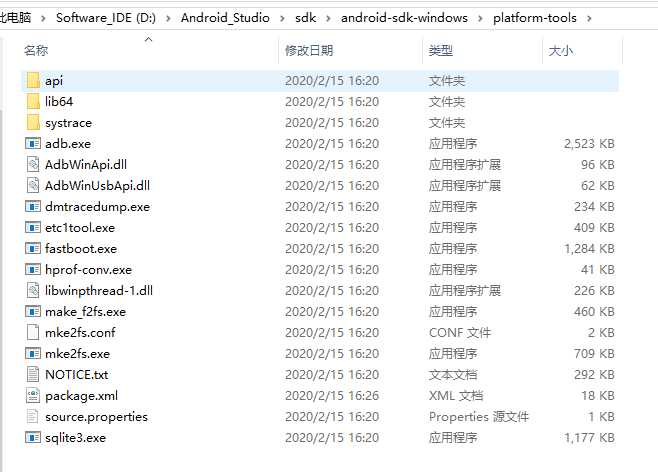Click the sqlite3.exe application icon

tap(33, 437)
